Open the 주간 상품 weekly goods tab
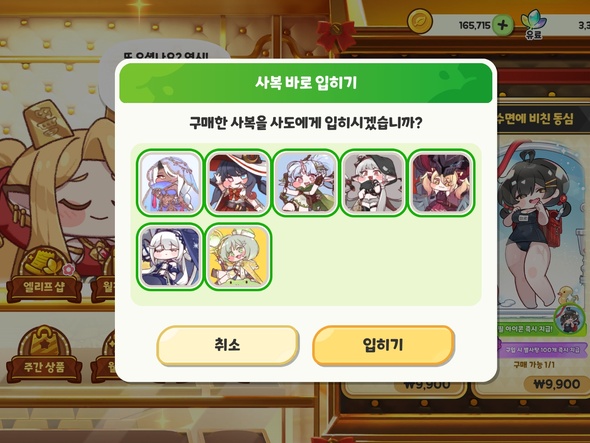590x443 pixels. tap(44, 354)
